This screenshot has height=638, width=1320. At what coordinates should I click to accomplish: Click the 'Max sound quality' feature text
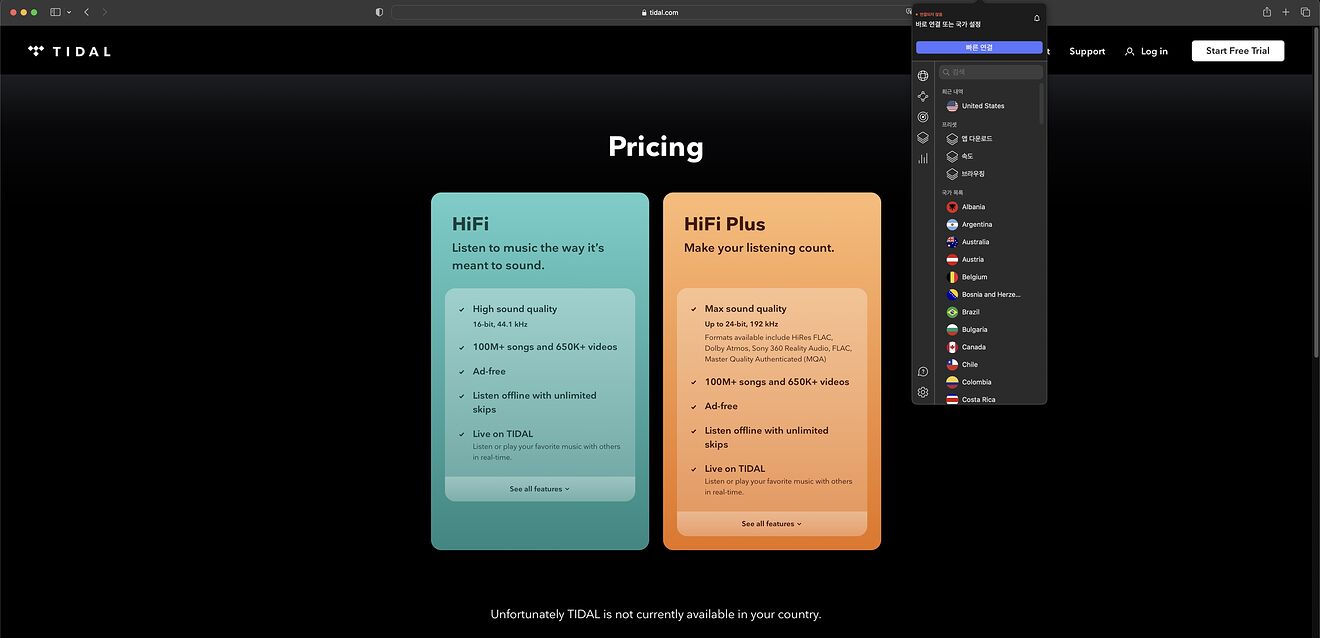[746, 309]
